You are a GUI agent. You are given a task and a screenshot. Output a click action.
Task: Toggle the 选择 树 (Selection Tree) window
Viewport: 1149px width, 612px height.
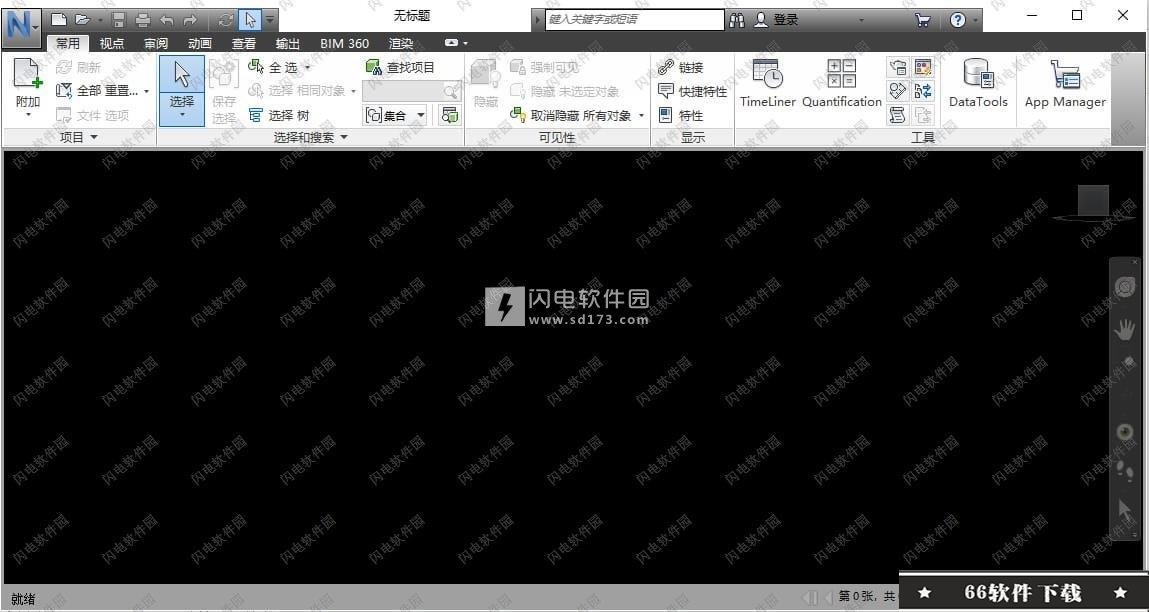(x=279, y=116)
